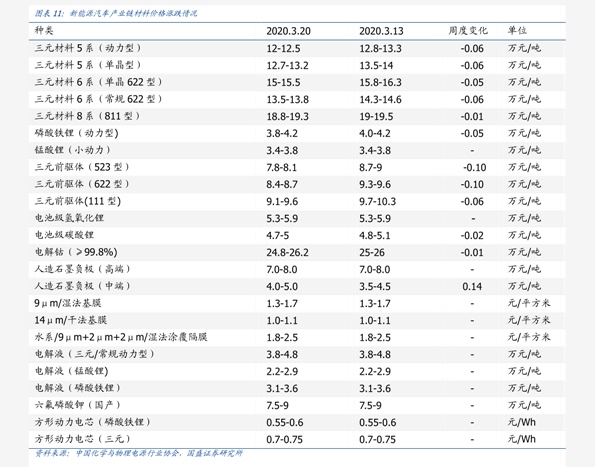Viewport: 595px width, 467px height.
Task: Click the table title 图表 11
Action: pos(116,14)
